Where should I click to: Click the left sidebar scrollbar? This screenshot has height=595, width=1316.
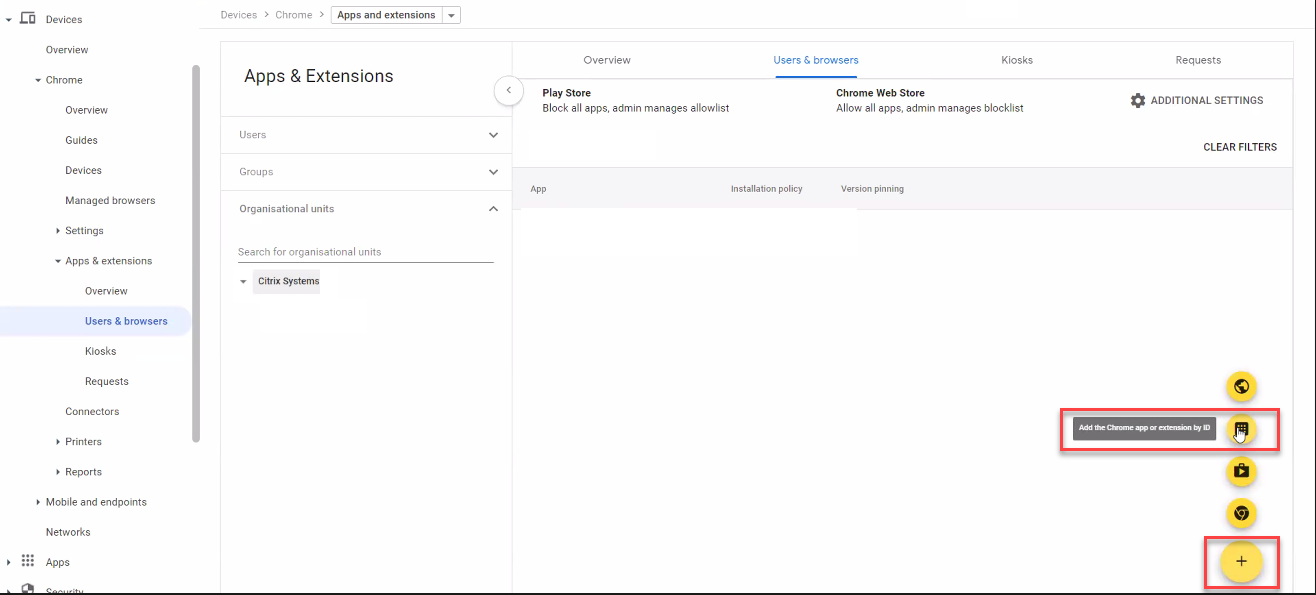(x=196, y=250)
